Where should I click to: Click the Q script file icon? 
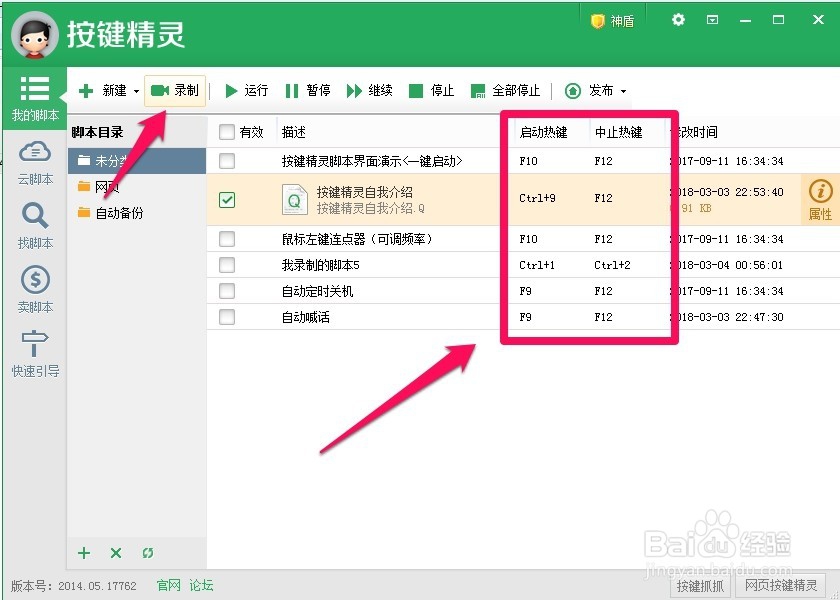click(x=295, y=199)
